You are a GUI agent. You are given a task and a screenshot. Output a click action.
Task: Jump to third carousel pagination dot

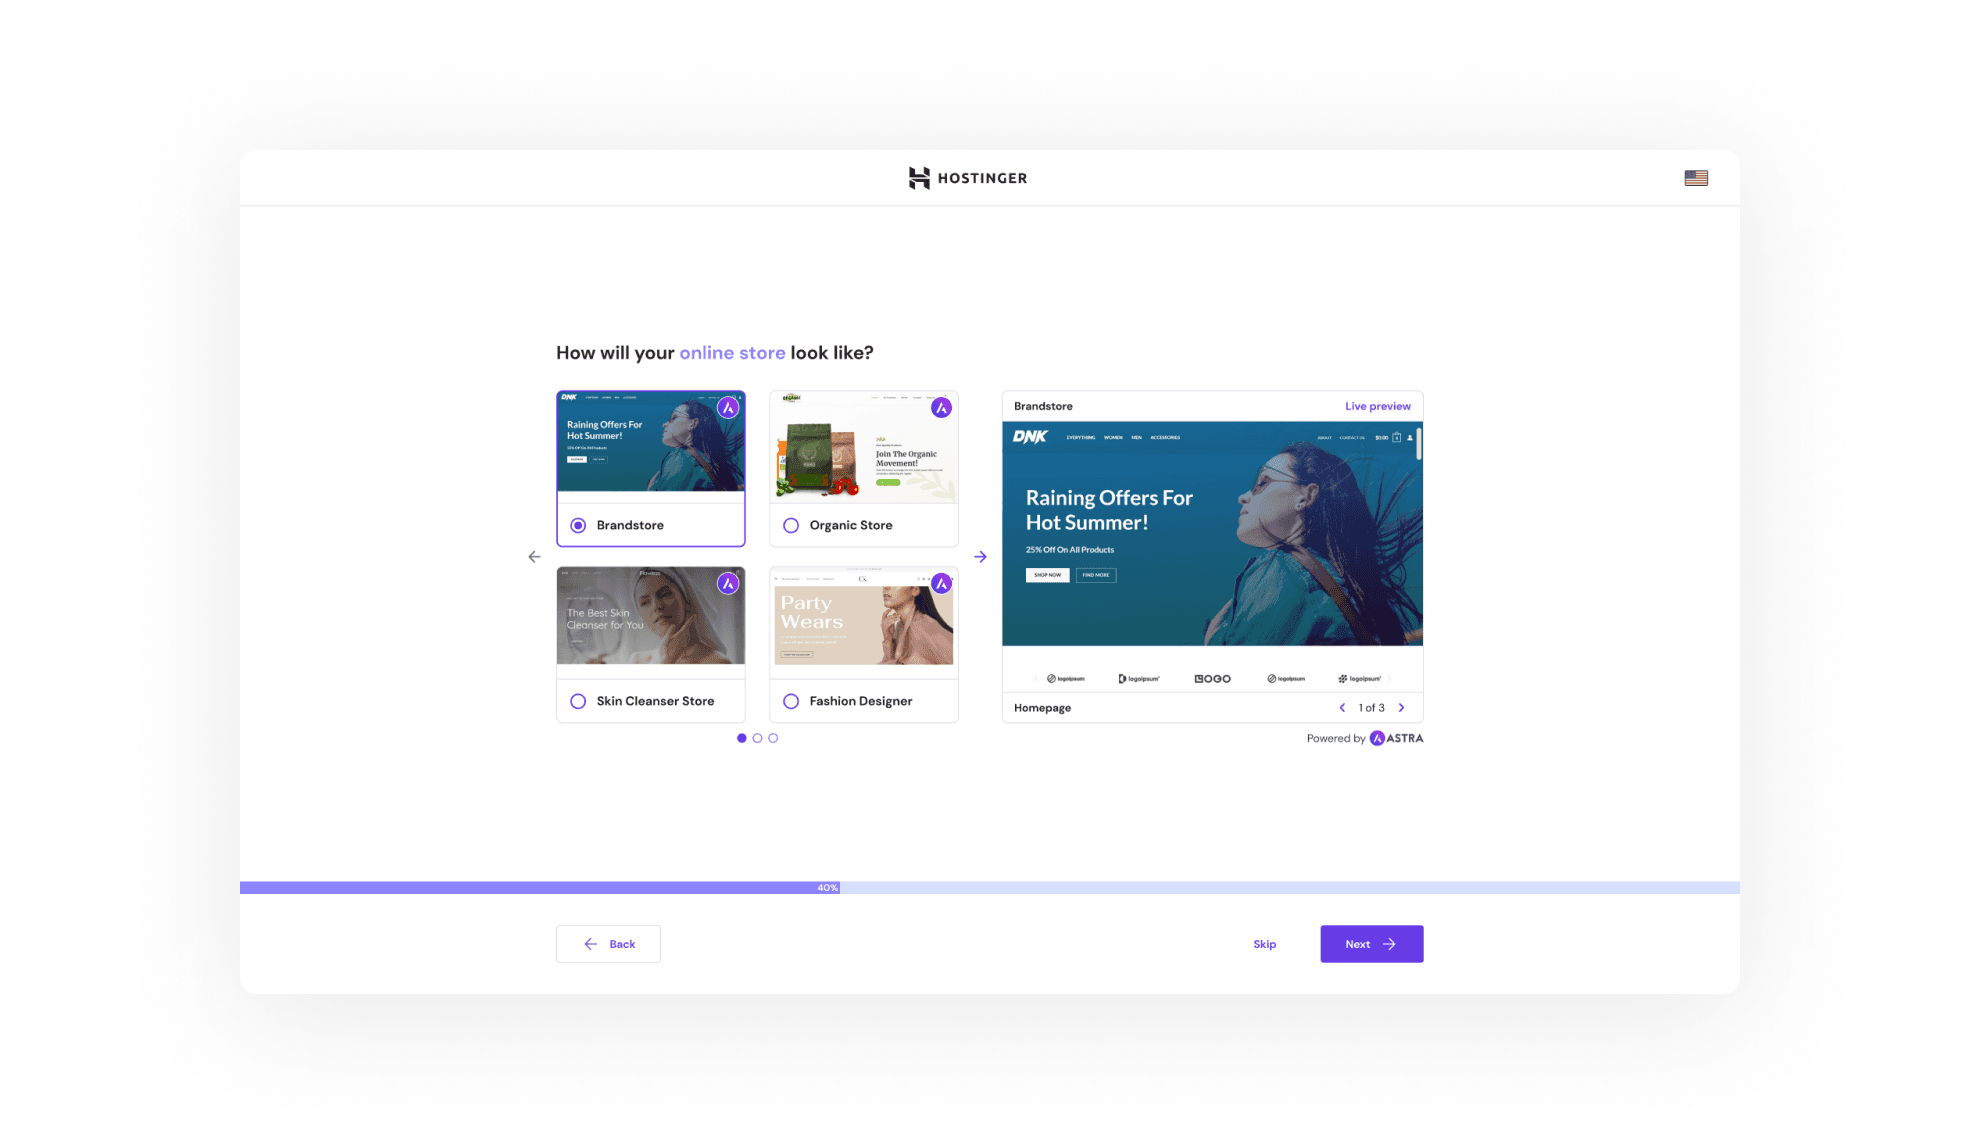(773, 739)
